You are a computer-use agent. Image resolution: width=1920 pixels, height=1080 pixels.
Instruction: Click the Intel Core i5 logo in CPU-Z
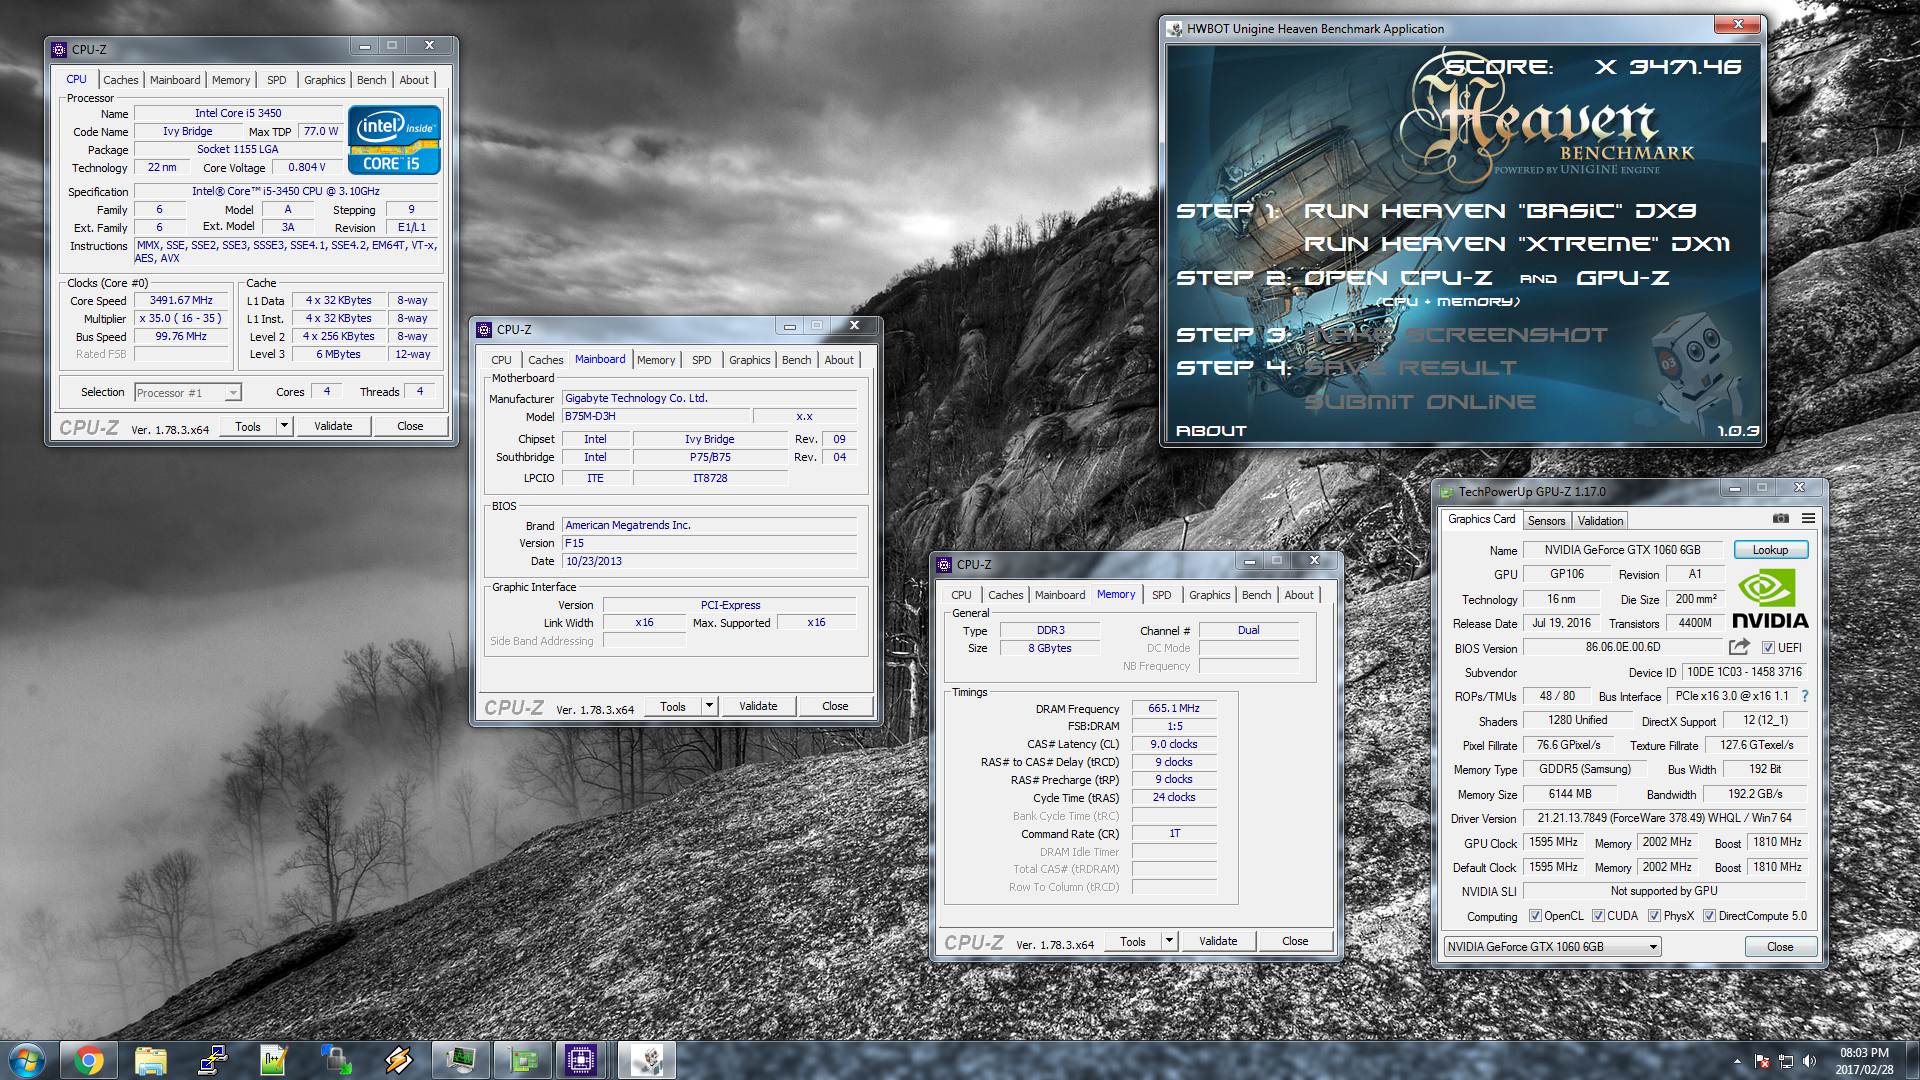[394, 140]
